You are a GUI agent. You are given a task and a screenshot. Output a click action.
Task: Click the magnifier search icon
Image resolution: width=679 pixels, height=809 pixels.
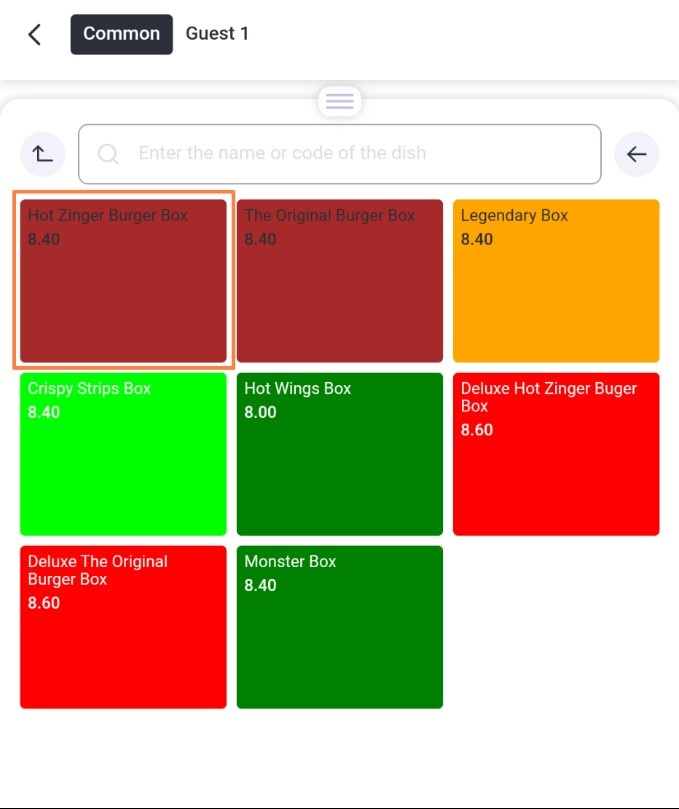(x=108, y=154)
